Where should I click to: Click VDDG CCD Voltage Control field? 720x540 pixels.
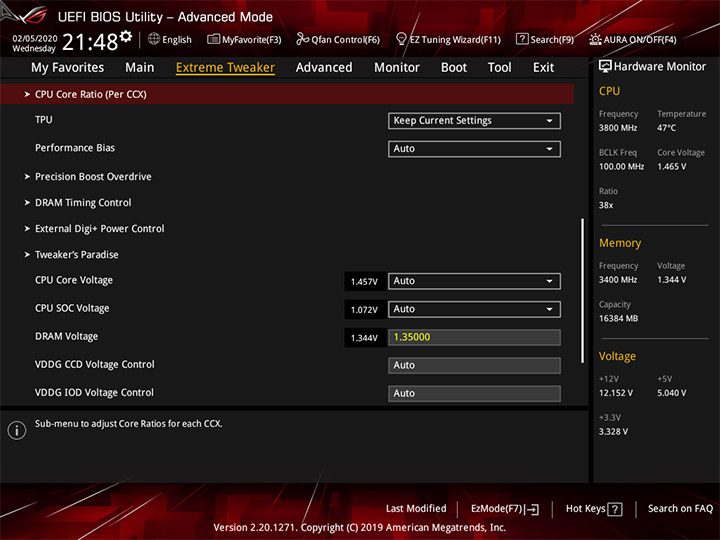(474, 366)
